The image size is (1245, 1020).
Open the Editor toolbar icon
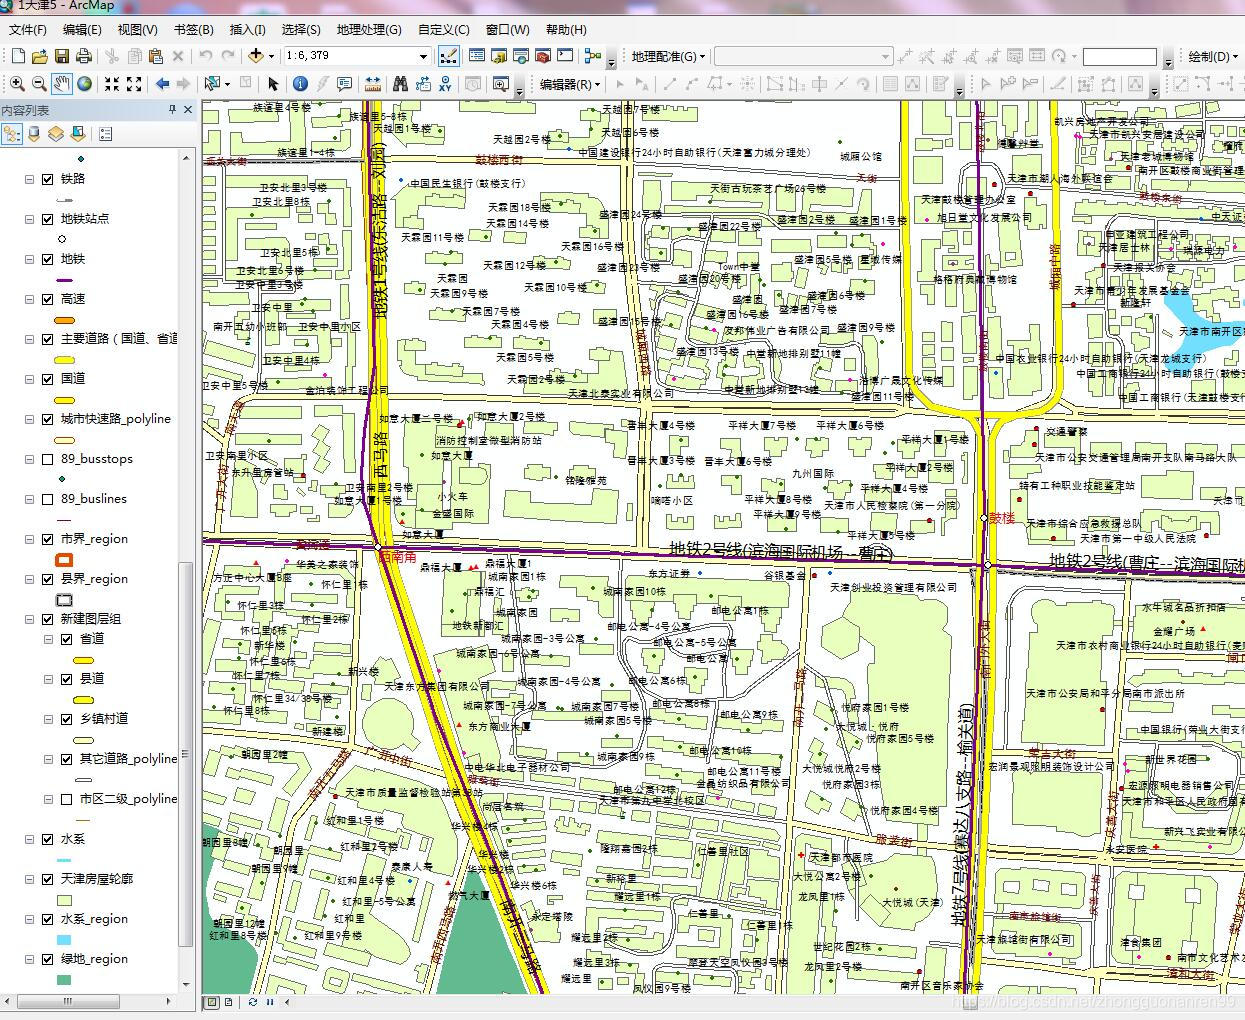tap(448, 56)
